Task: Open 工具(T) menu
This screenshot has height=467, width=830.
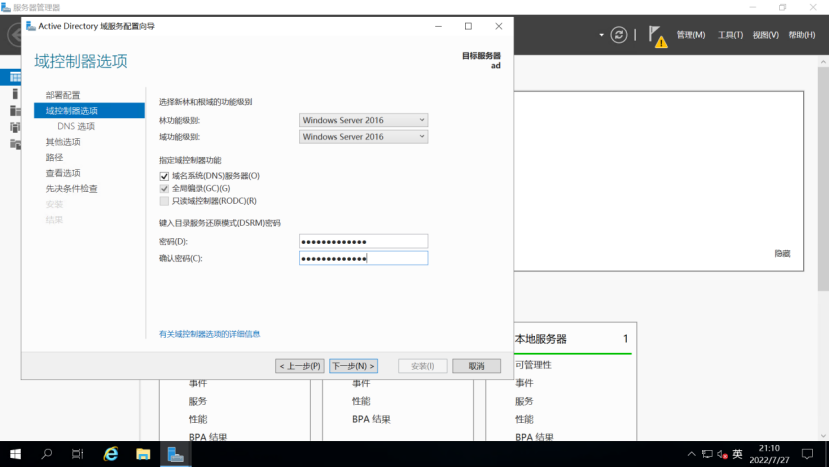Action: pyautogui.click(x=730, y=35)
